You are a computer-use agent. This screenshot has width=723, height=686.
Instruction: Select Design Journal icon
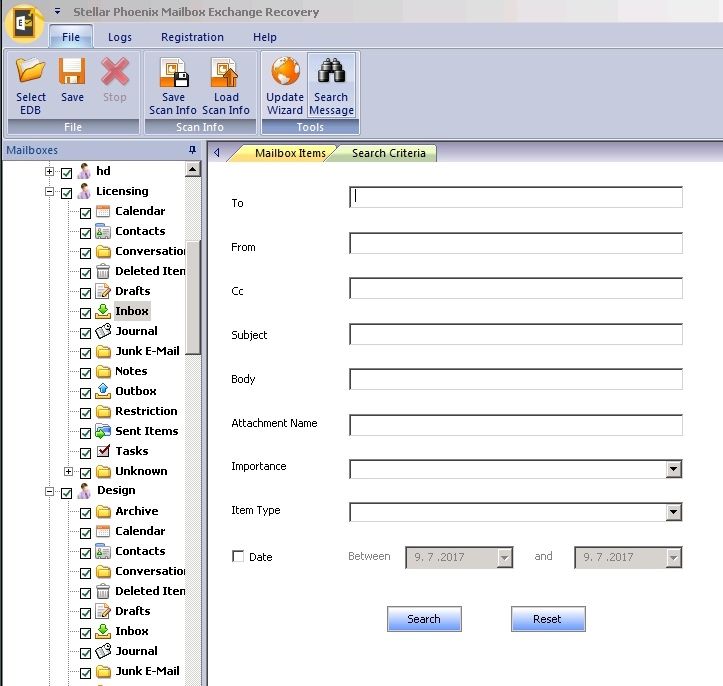coord(103,651)
